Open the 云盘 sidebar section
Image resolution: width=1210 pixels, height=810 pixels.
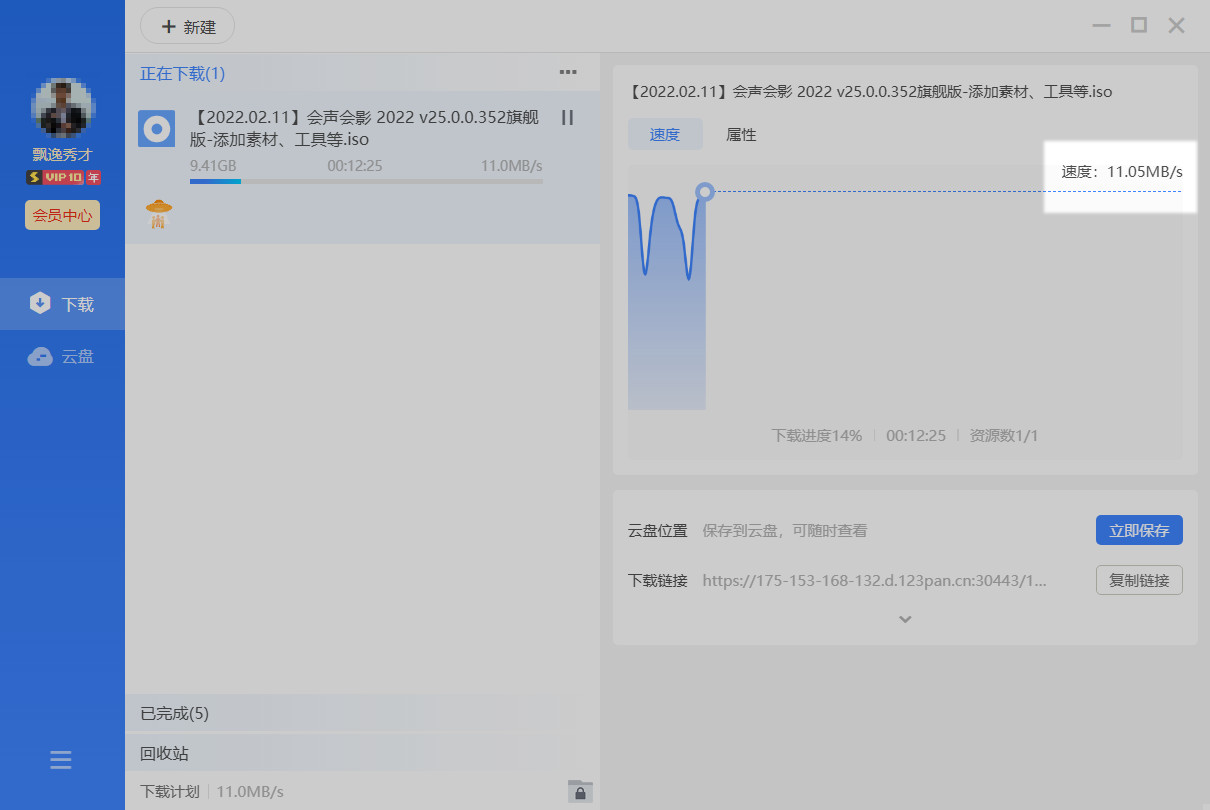(62, 356)
